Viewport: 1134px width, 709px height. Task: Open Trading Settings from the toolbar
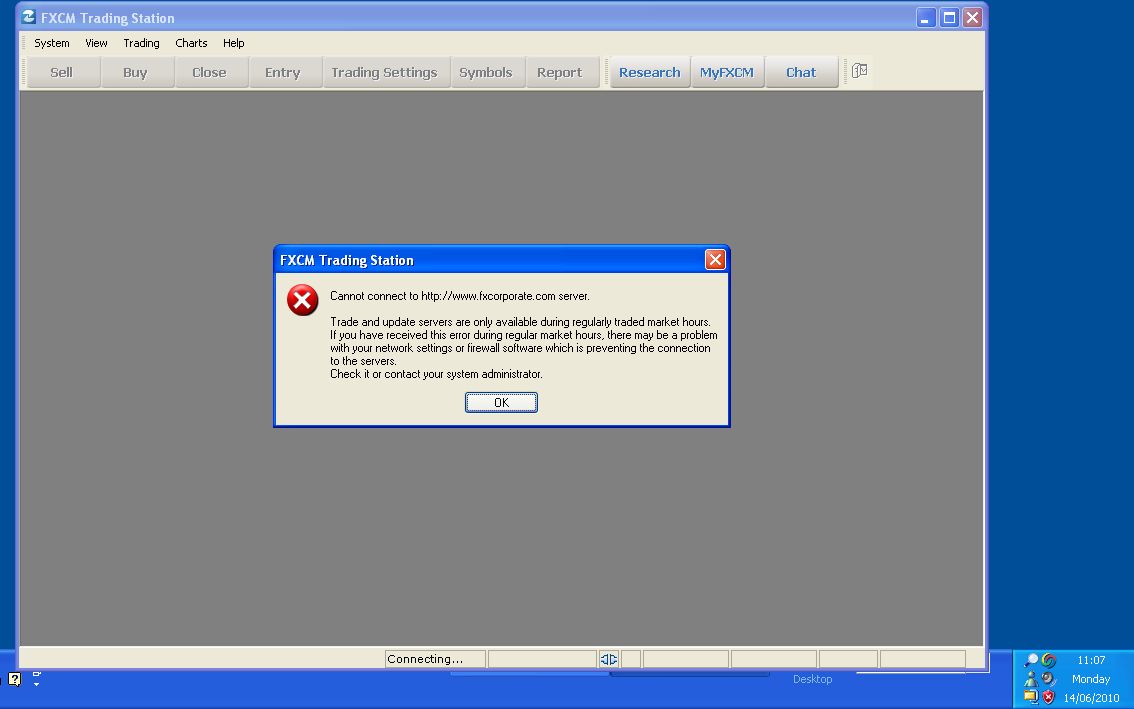(x=386, y=72)
